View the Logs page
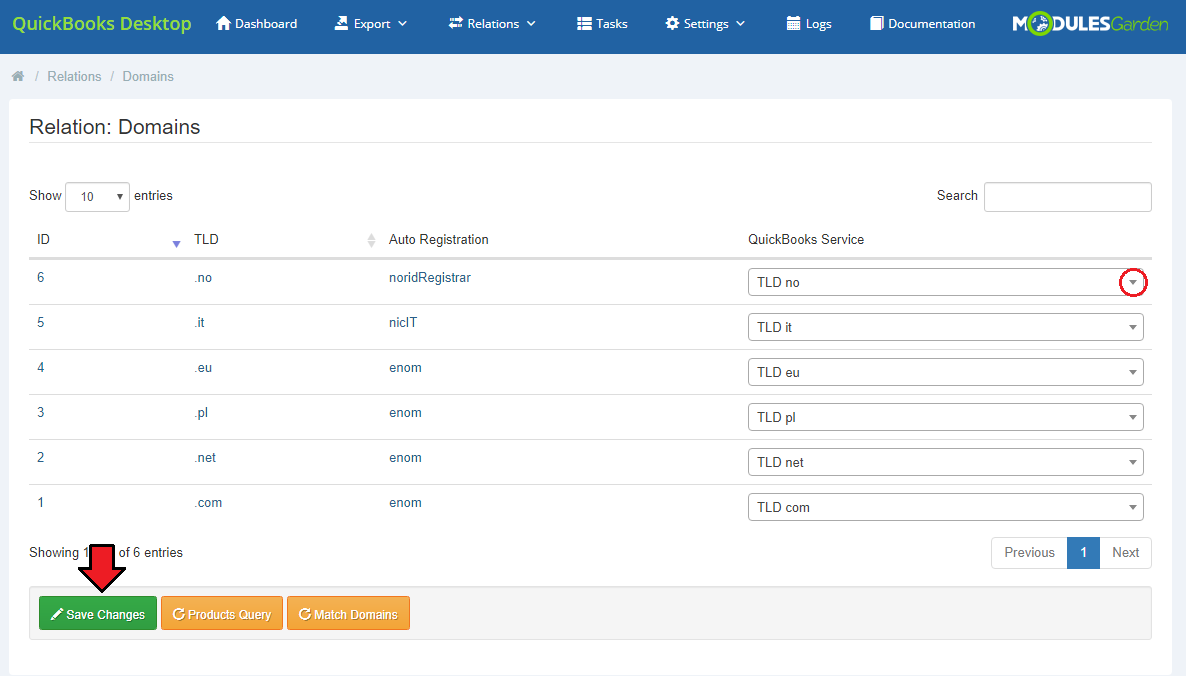The width and height of the screenshot is (1186, 676). [808, 24]
